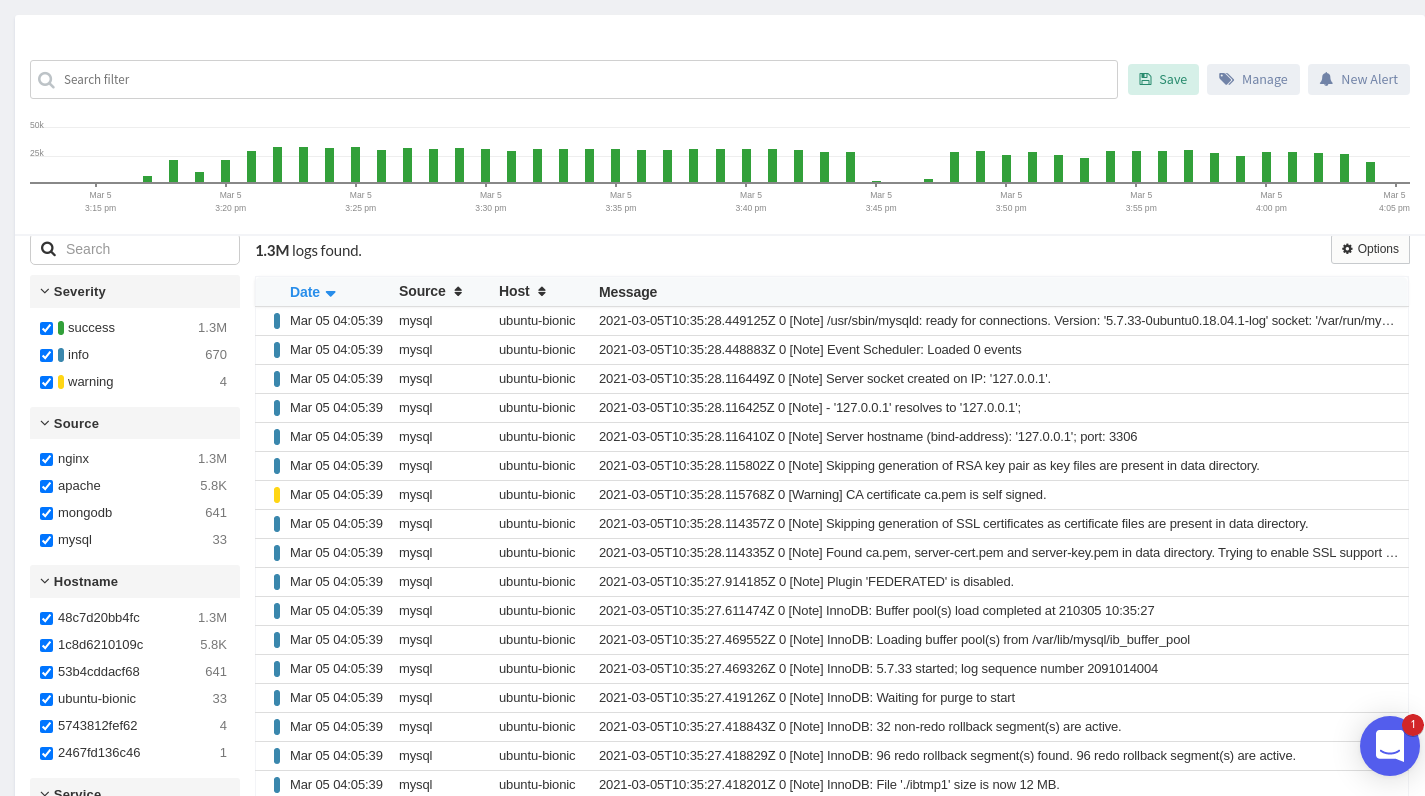Click the red chat notification badge
The height and width of the screenshot is (796, 1425).
point(1412,725)
